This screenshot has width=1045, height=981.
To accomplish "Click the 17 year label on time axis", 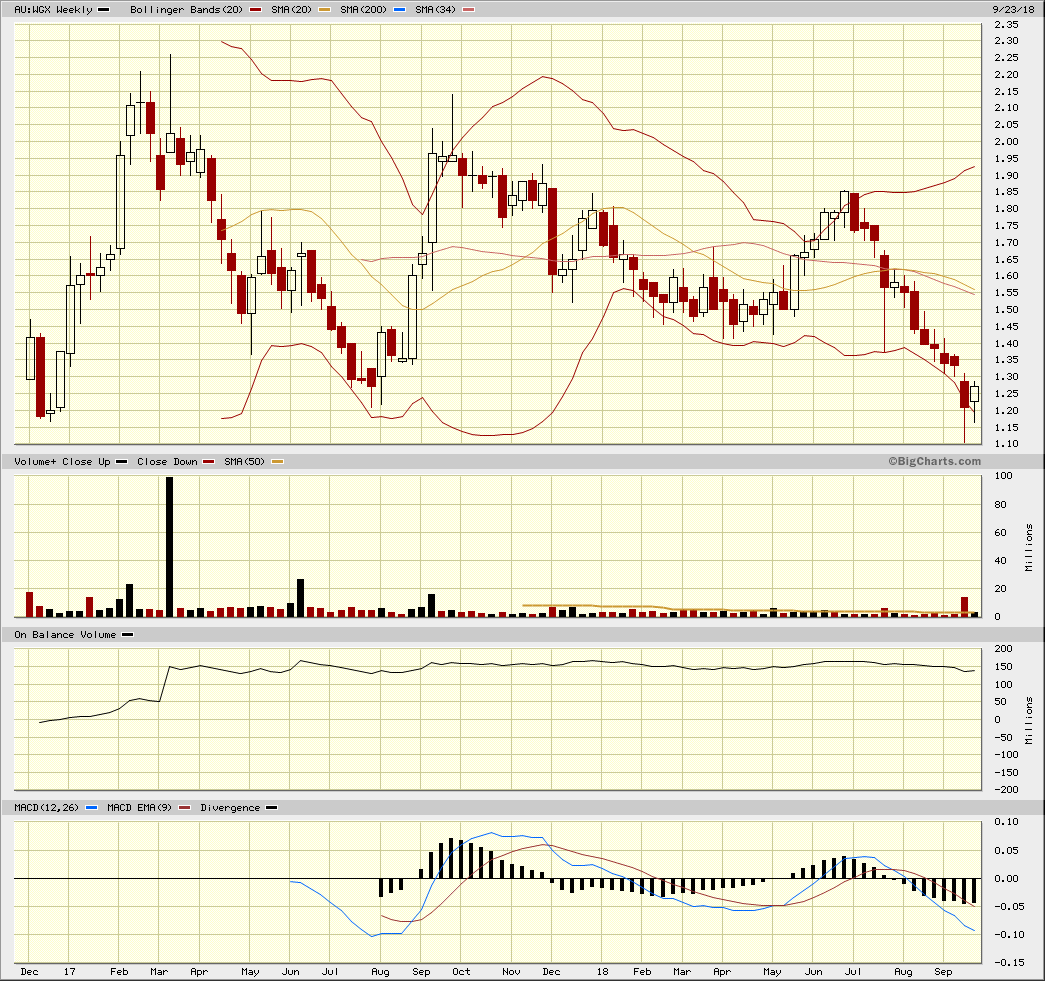I will [70, 971].
